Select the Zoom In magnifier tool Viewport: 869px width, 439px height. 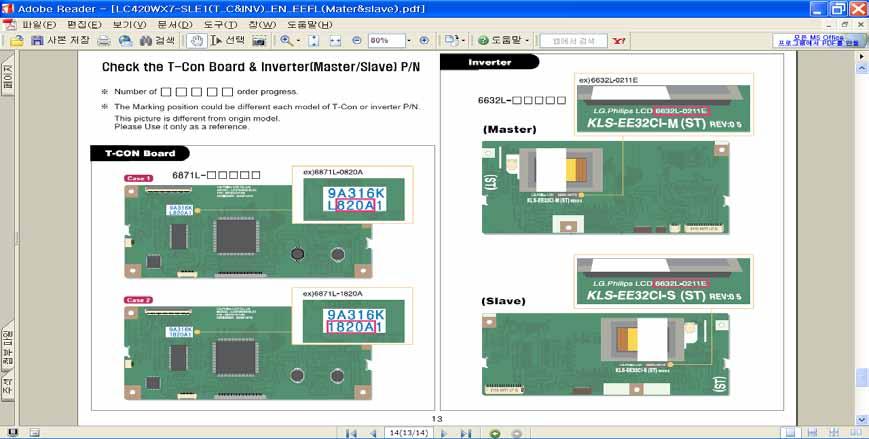pyautogui.click(x=286, y=40)
